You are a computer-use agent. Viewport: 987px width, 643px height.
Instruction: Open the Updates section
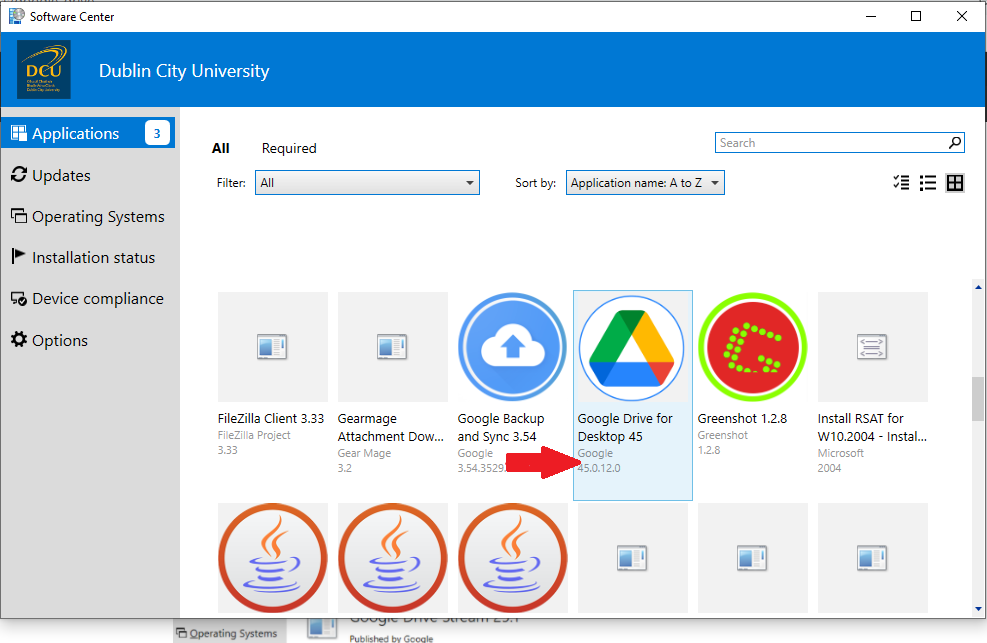(61, 176)
